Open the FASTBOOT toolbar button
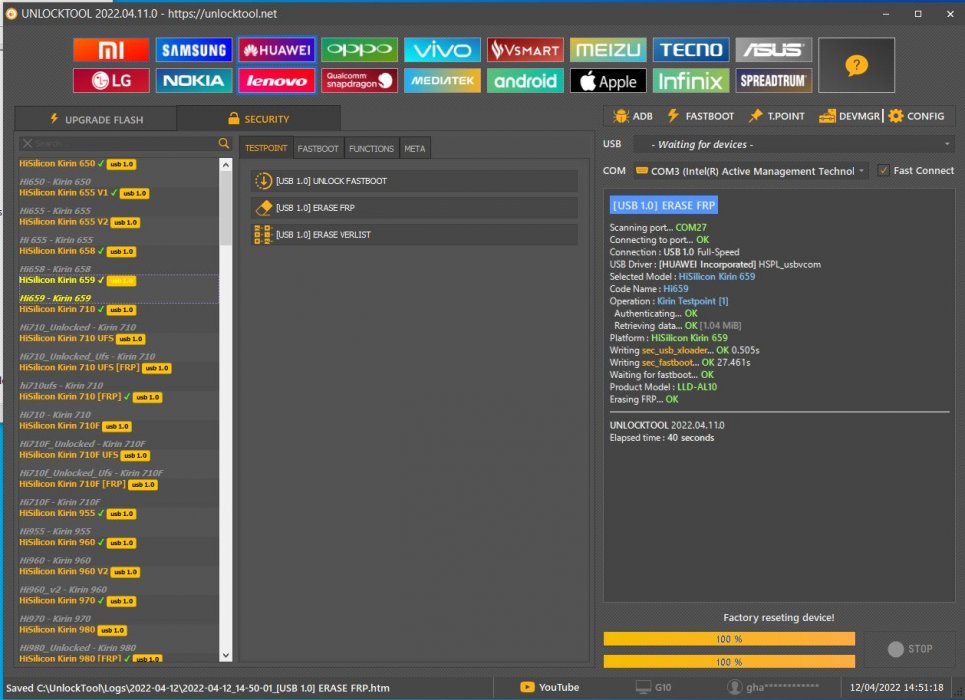 coord(700,116)
